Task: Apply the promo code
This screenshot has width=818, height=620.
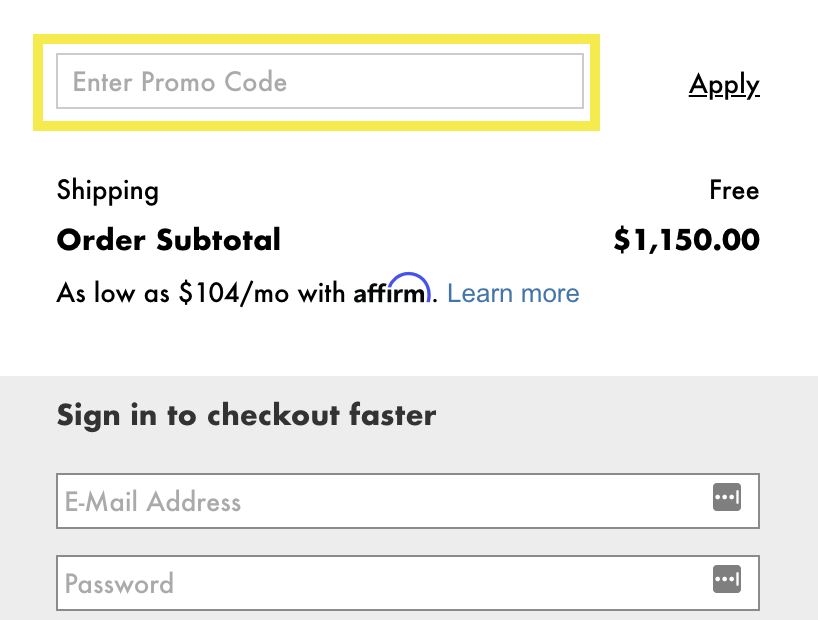Action: [x=724, y=85]
